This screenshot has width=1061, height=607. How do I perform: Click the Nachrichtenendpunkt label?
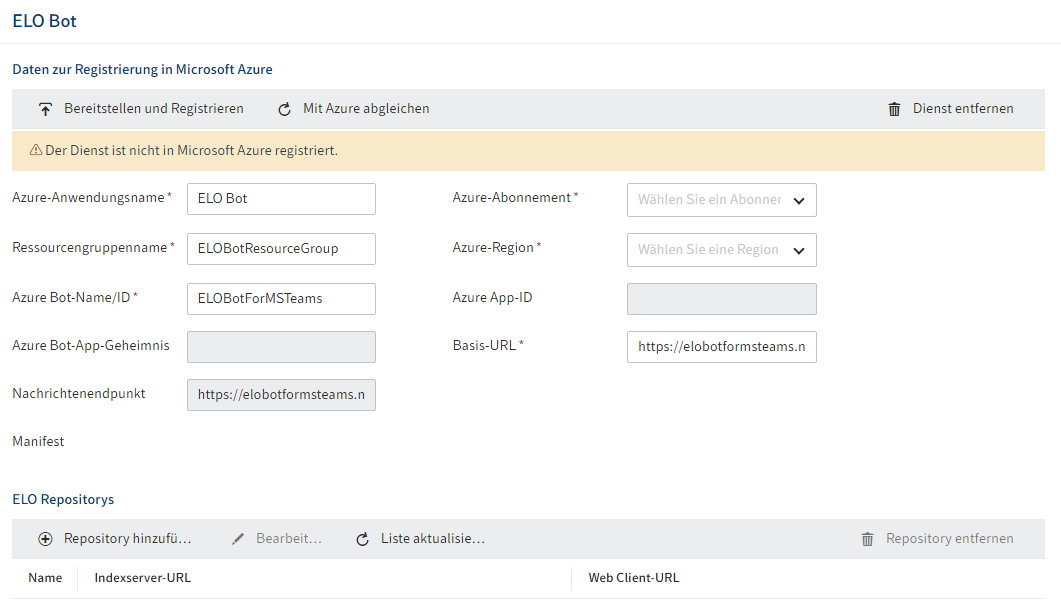(79, 394)
